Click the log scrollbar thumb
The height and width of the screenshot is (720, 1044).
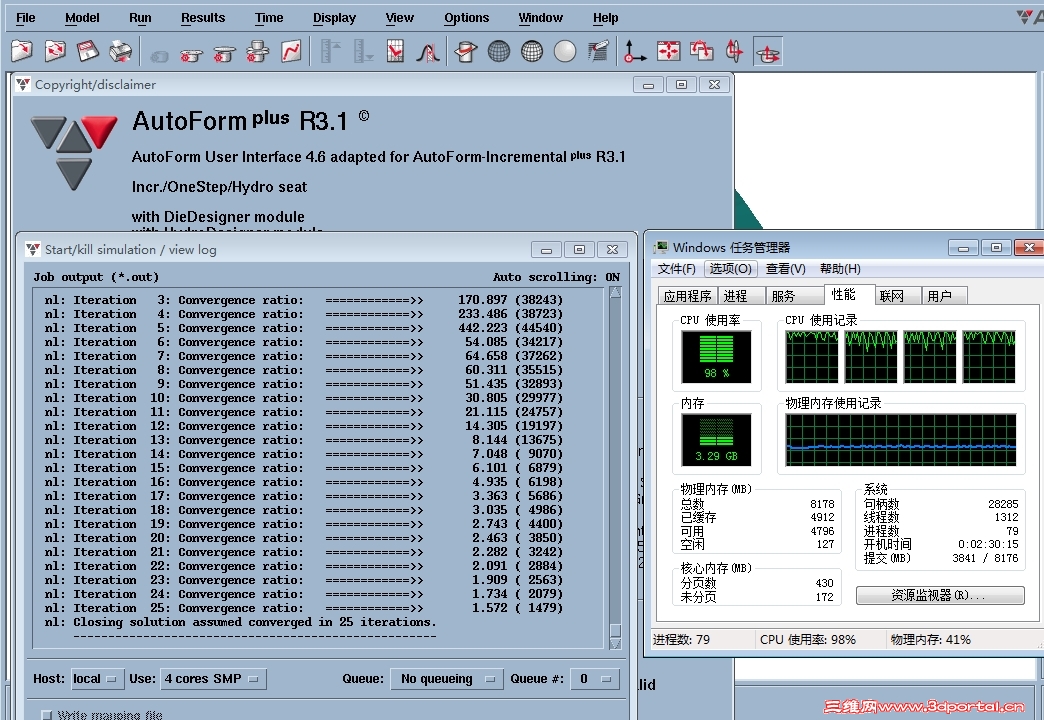pos(615,631)
